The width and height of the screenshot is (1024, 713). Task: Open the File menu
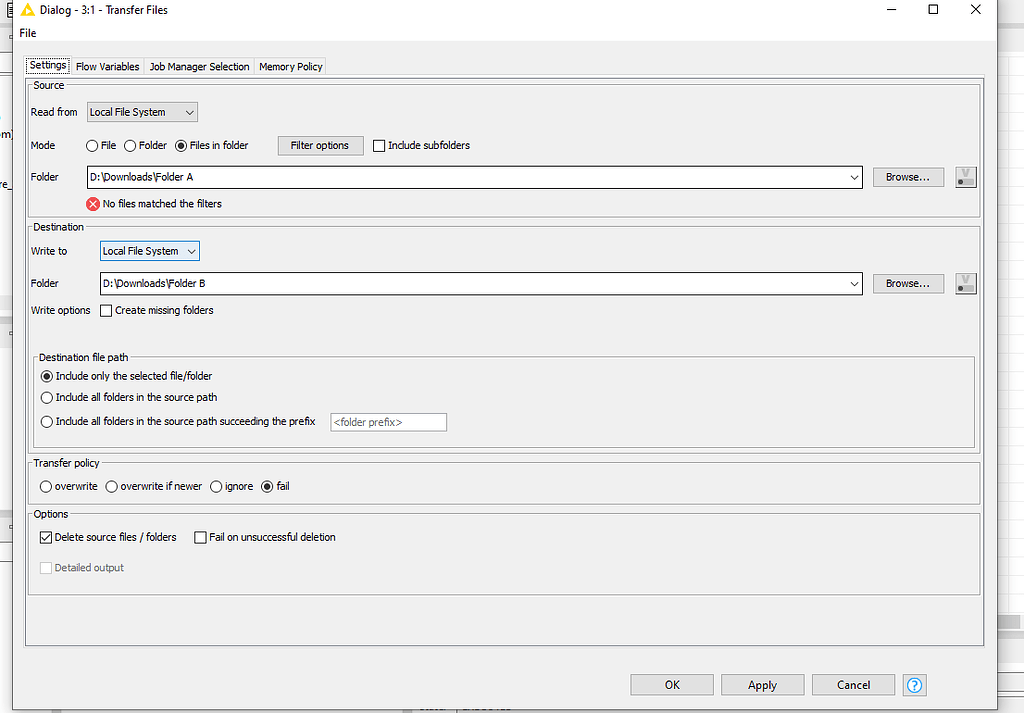[x=27, y=32]
